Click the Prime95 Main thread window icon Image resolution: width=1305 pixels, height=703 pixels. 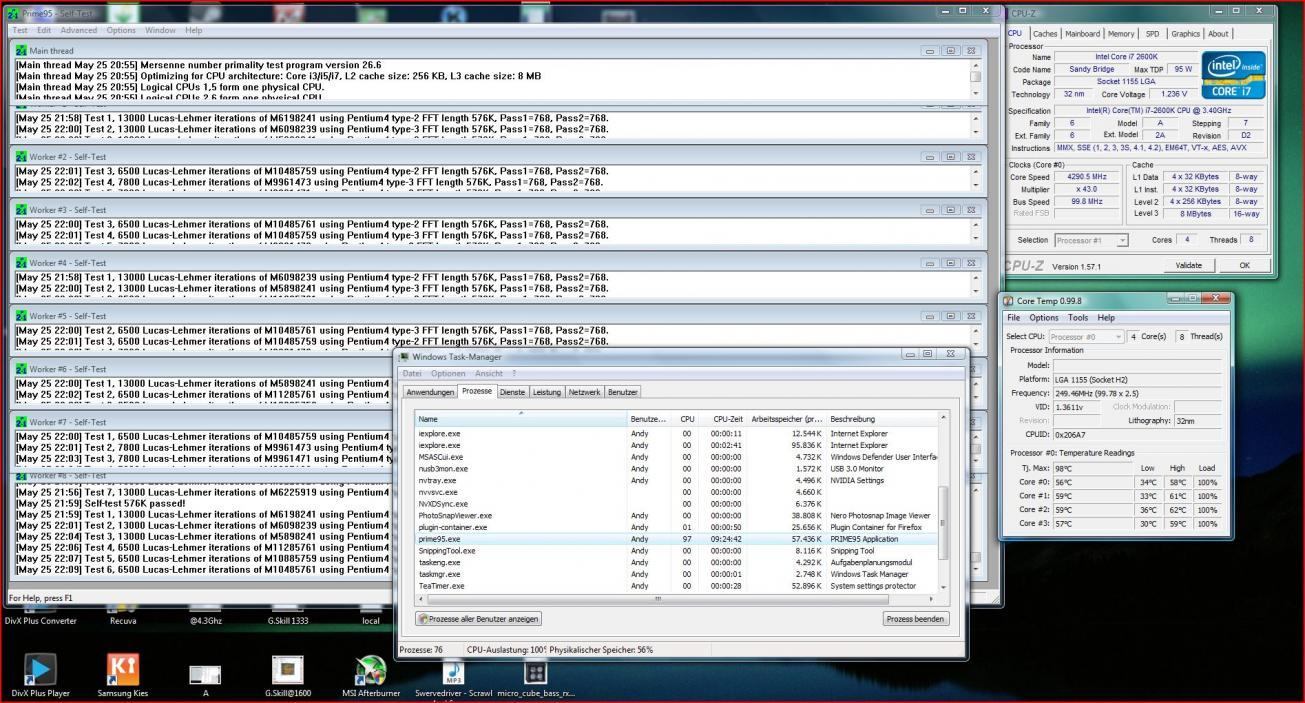21,50
